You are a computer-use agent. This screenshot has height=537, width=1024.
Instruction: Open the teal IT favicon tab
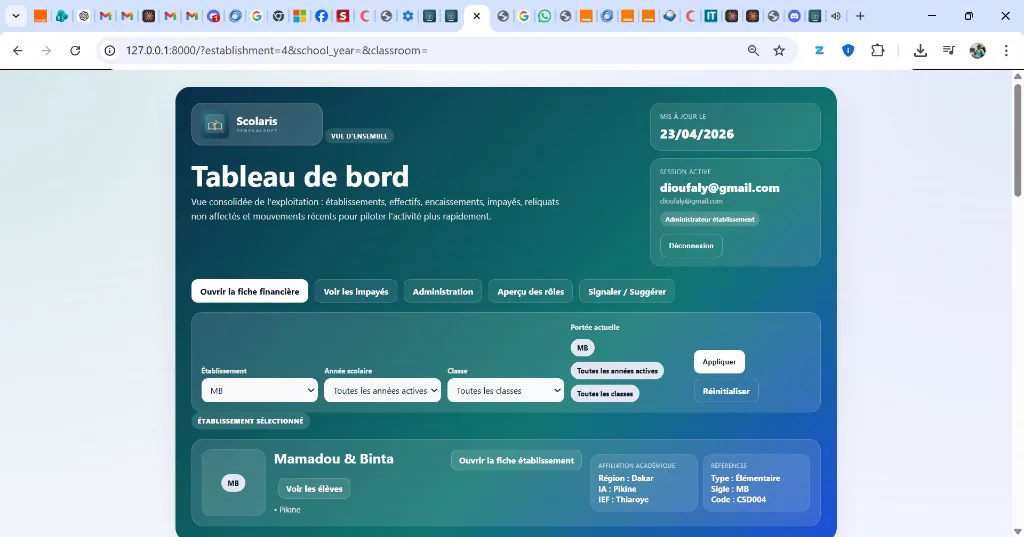point(711,16)
